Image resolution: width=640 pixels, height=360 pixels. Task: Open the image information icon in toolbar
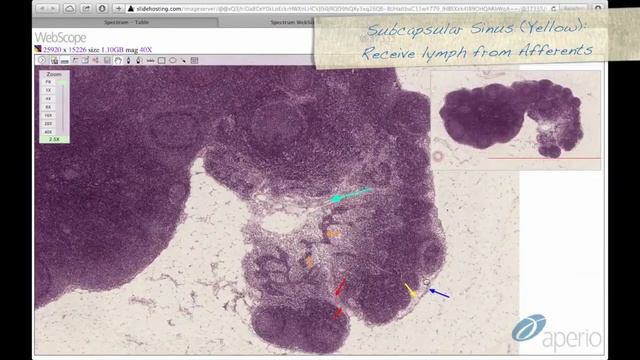54,60
